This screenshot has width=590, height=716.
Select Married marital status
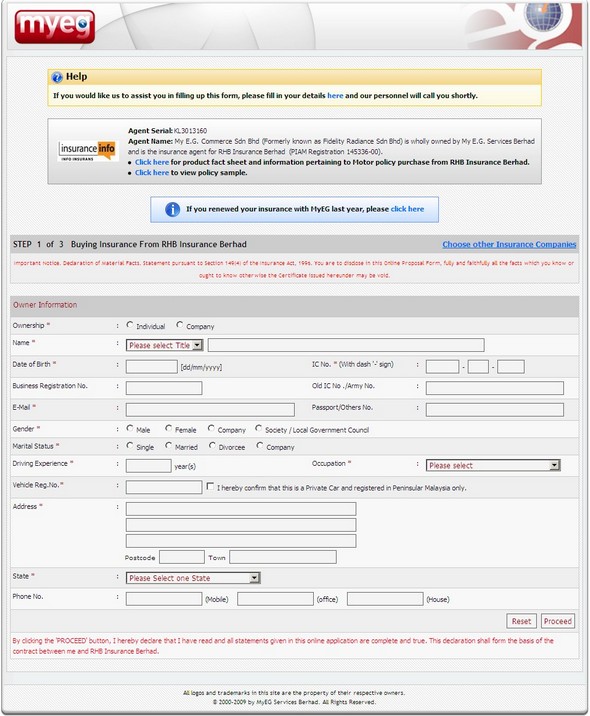(169, 445)
